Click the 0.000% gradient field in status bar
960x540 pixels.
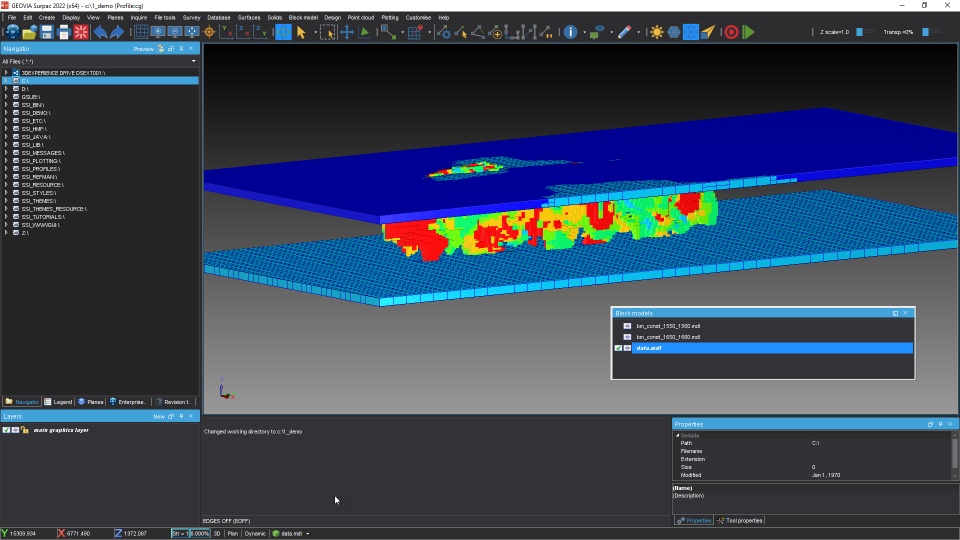(199, 533)
